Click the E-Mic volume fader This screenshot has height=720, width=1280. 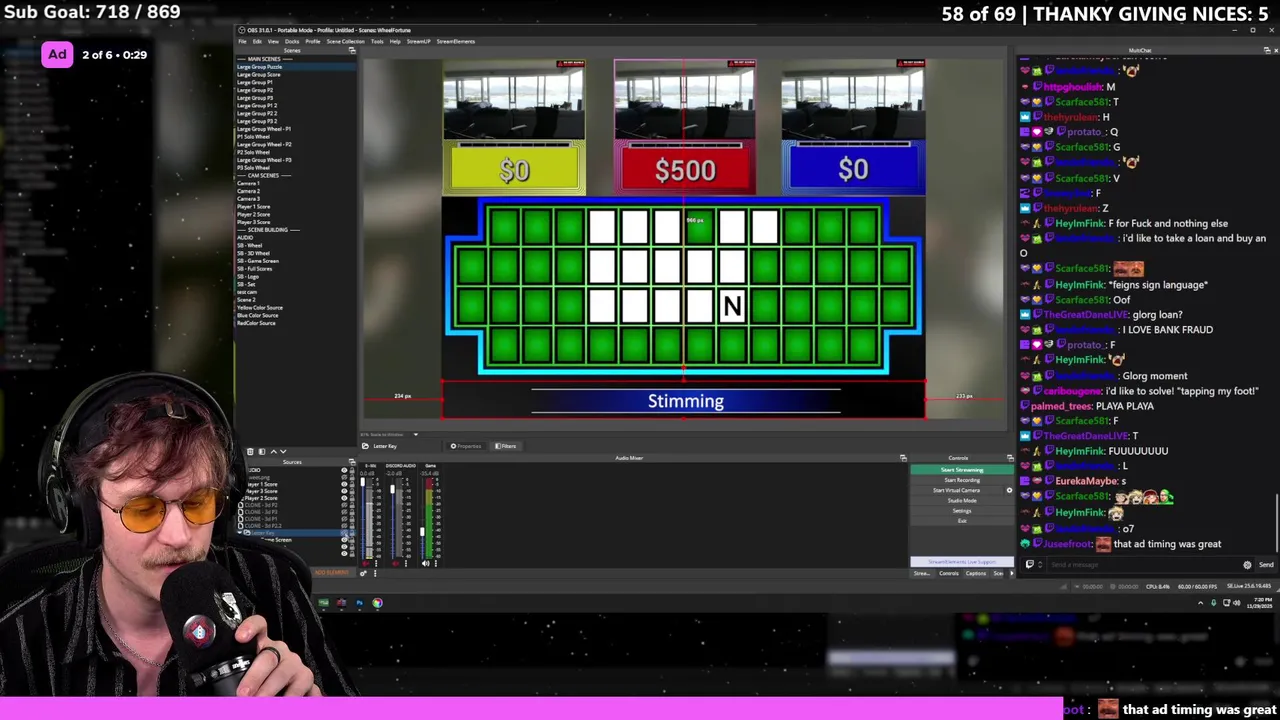tap(363, 482)
